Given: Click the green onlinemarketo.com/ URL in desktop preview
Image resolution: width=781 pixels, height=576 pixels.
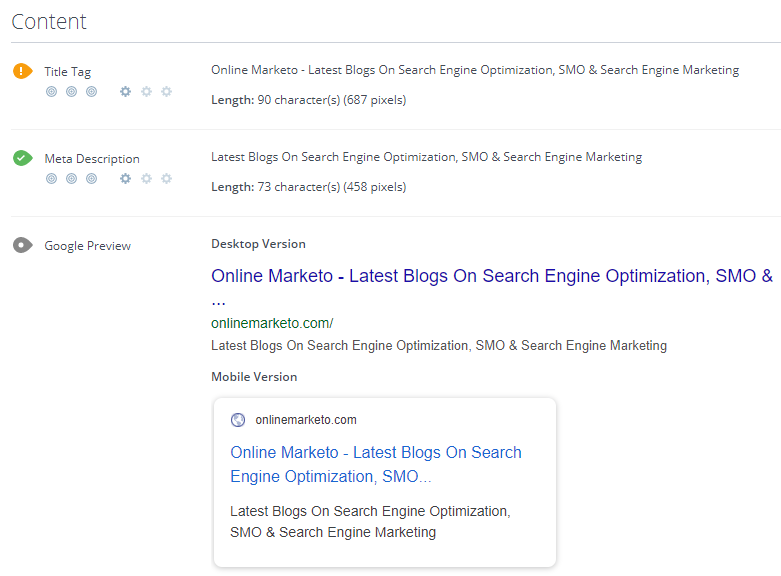Looking at the screenshot, I should click(272, 323).
